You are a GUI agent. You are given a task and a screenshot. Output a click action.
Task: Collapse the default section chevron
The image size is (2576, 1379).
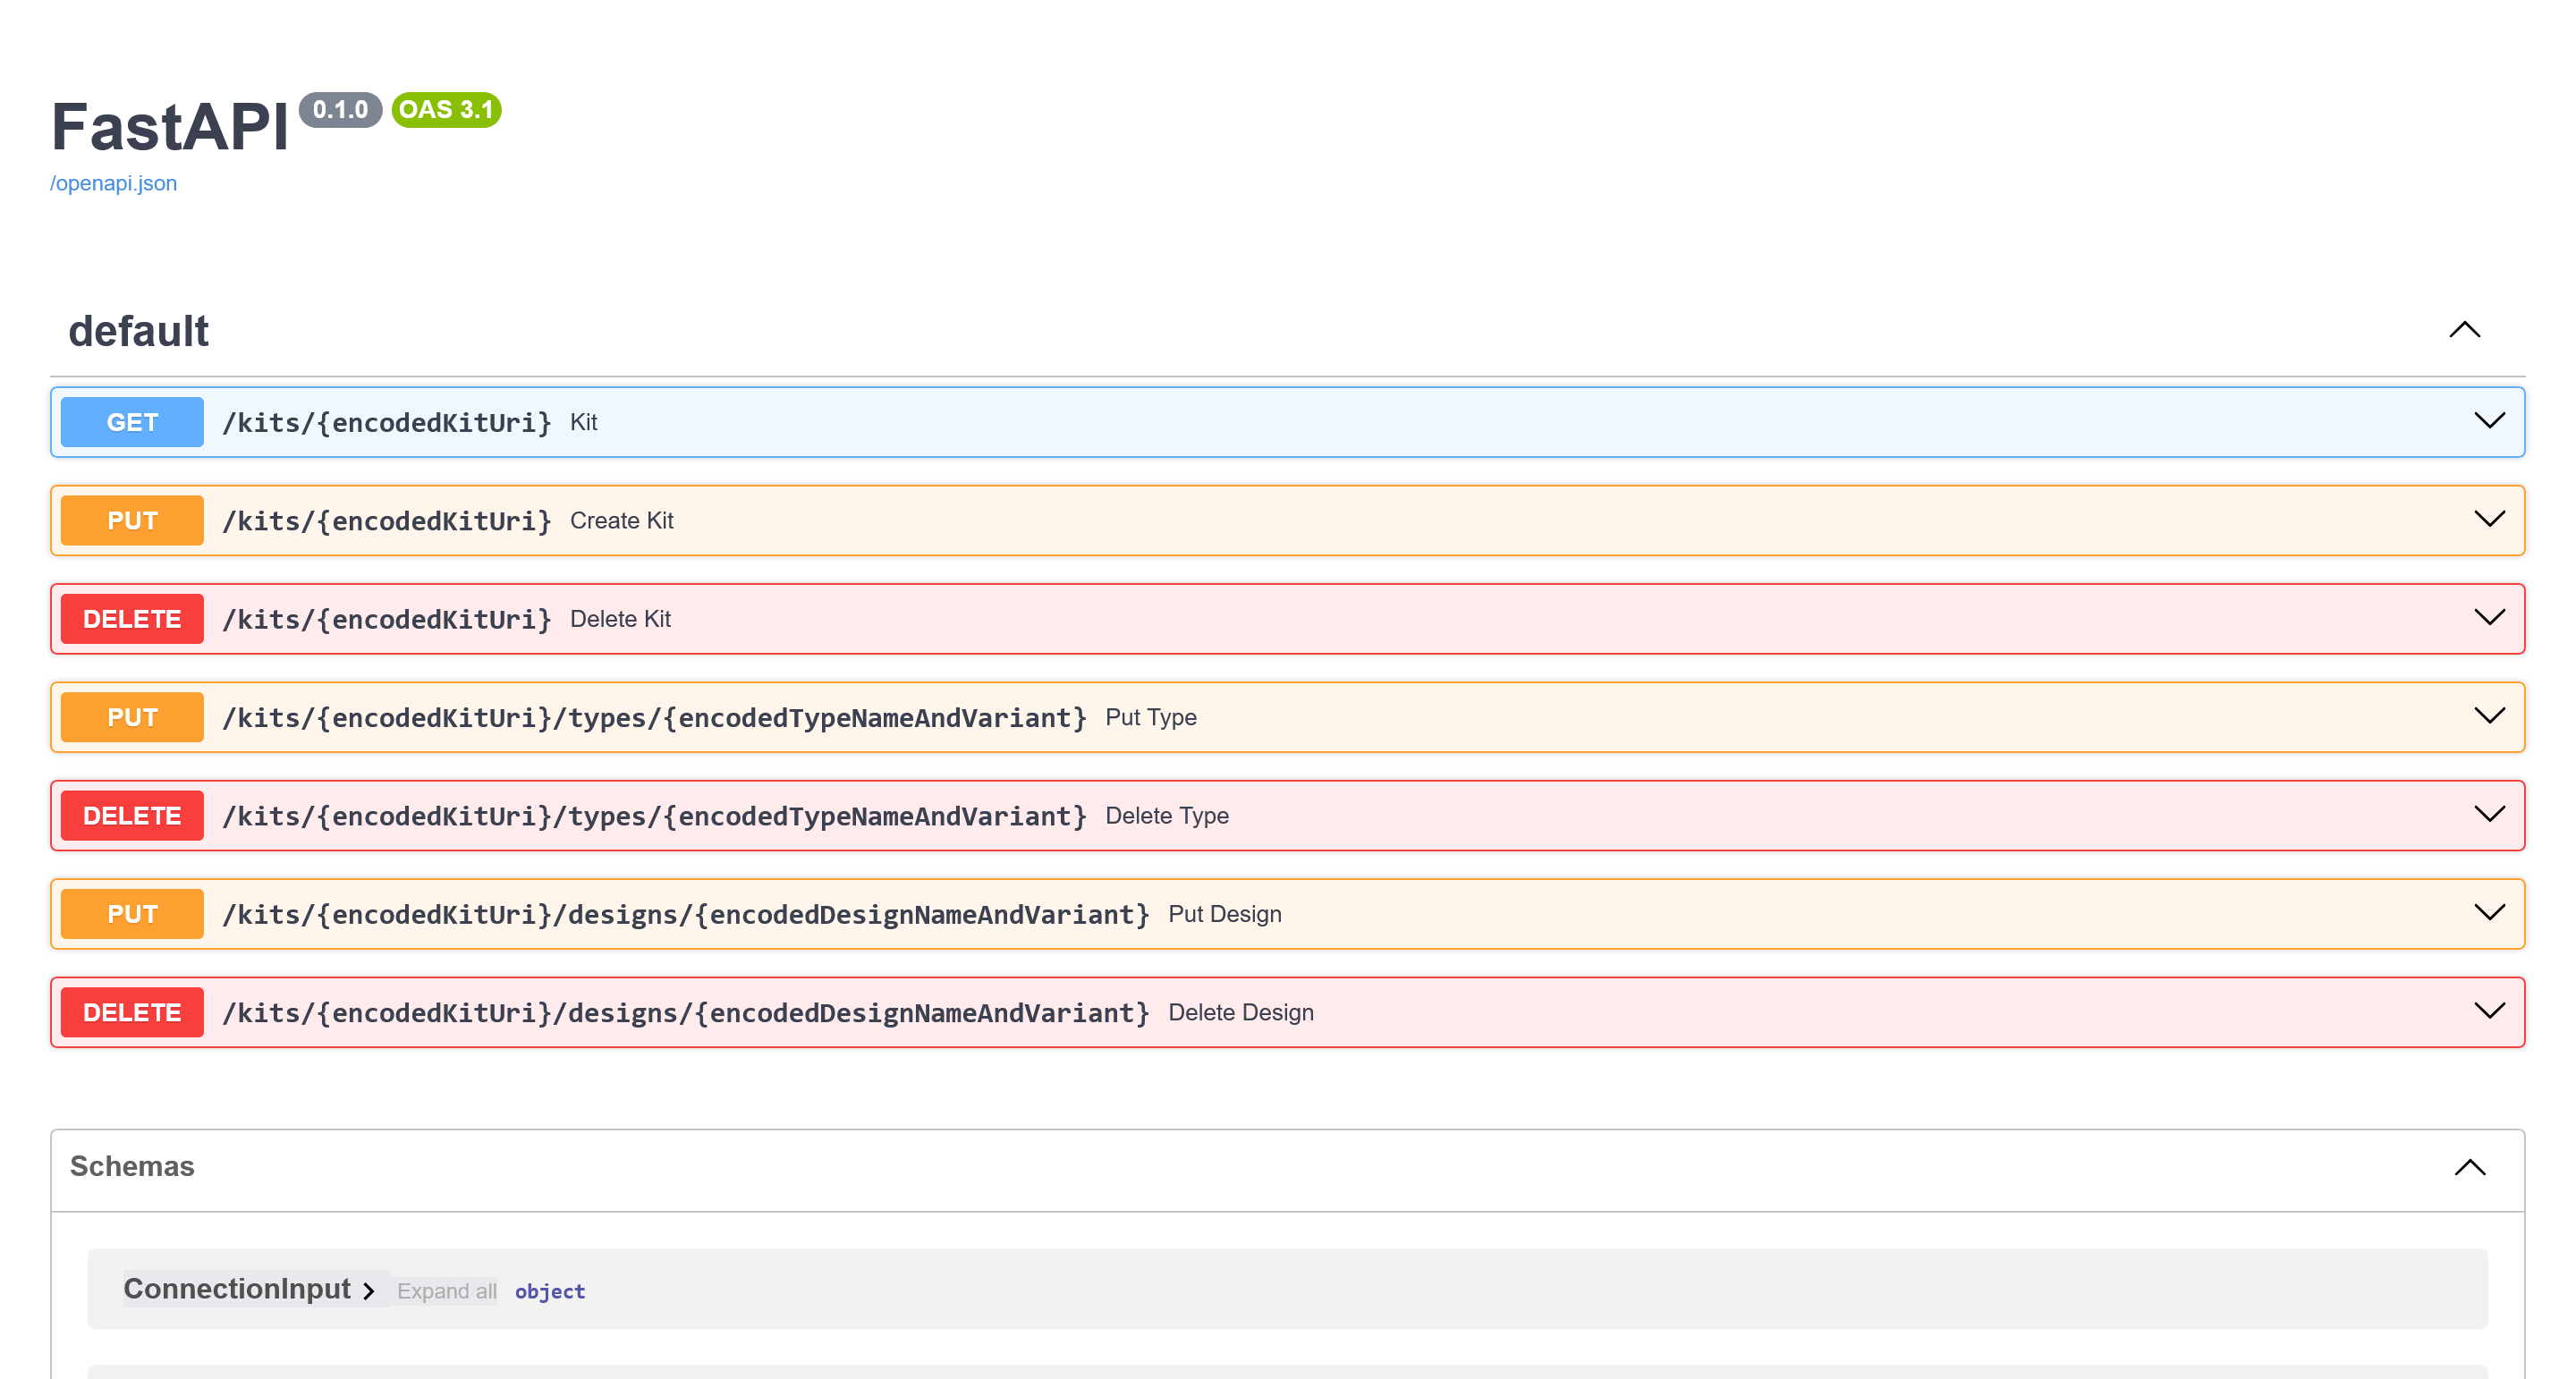[x=2464, y=330]
